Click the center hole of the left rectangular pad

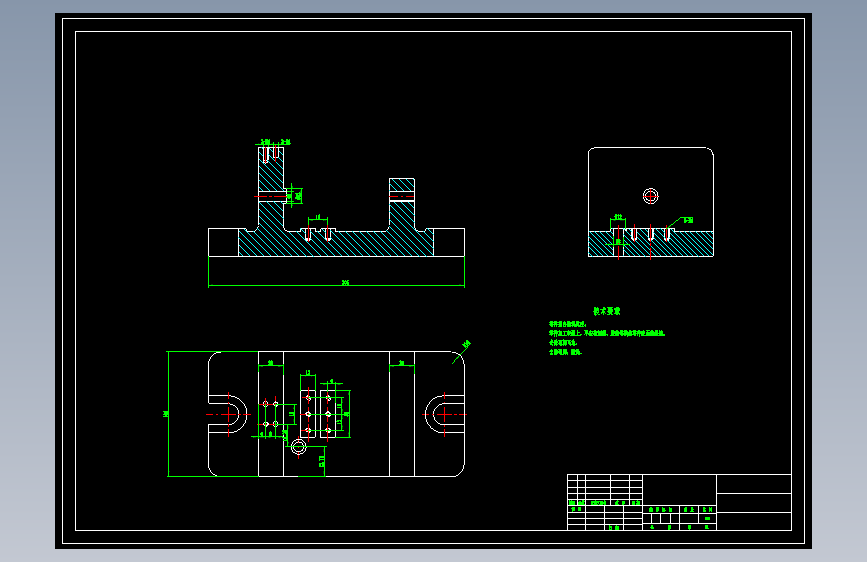308,414
